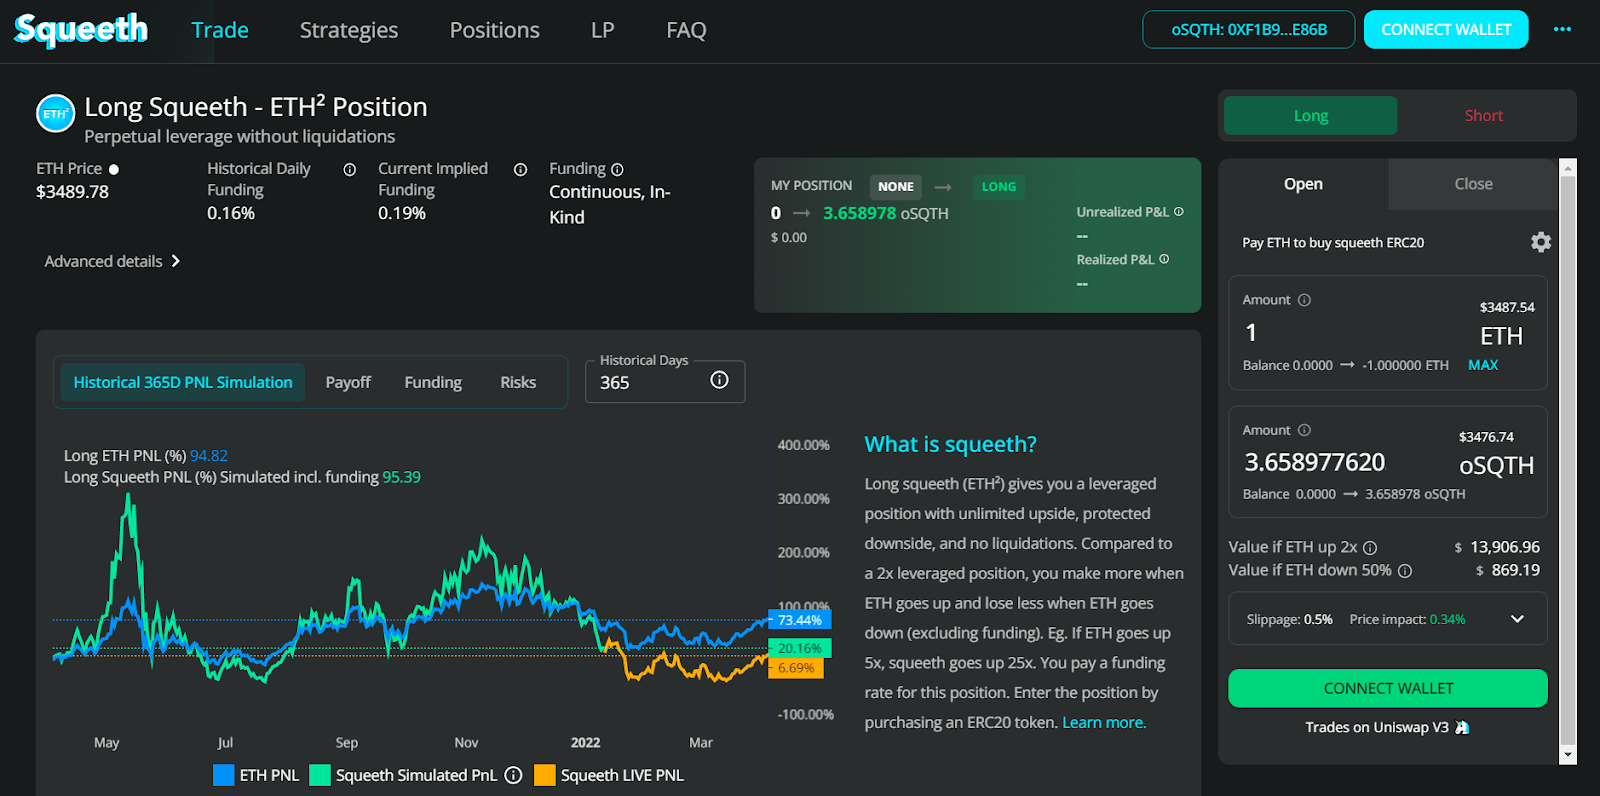This screenshot has width=1600, height=796.
Task: Expand slippage and price impact details
Action: click(1517, 619)
